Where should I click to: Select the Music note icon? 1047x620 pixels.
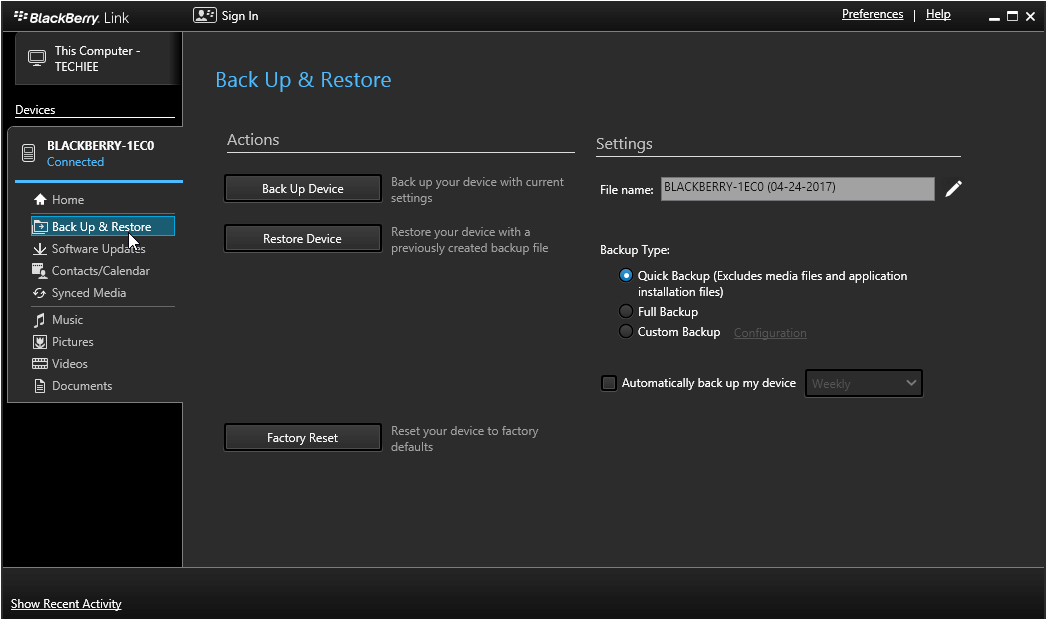click(x=39, y=319)
